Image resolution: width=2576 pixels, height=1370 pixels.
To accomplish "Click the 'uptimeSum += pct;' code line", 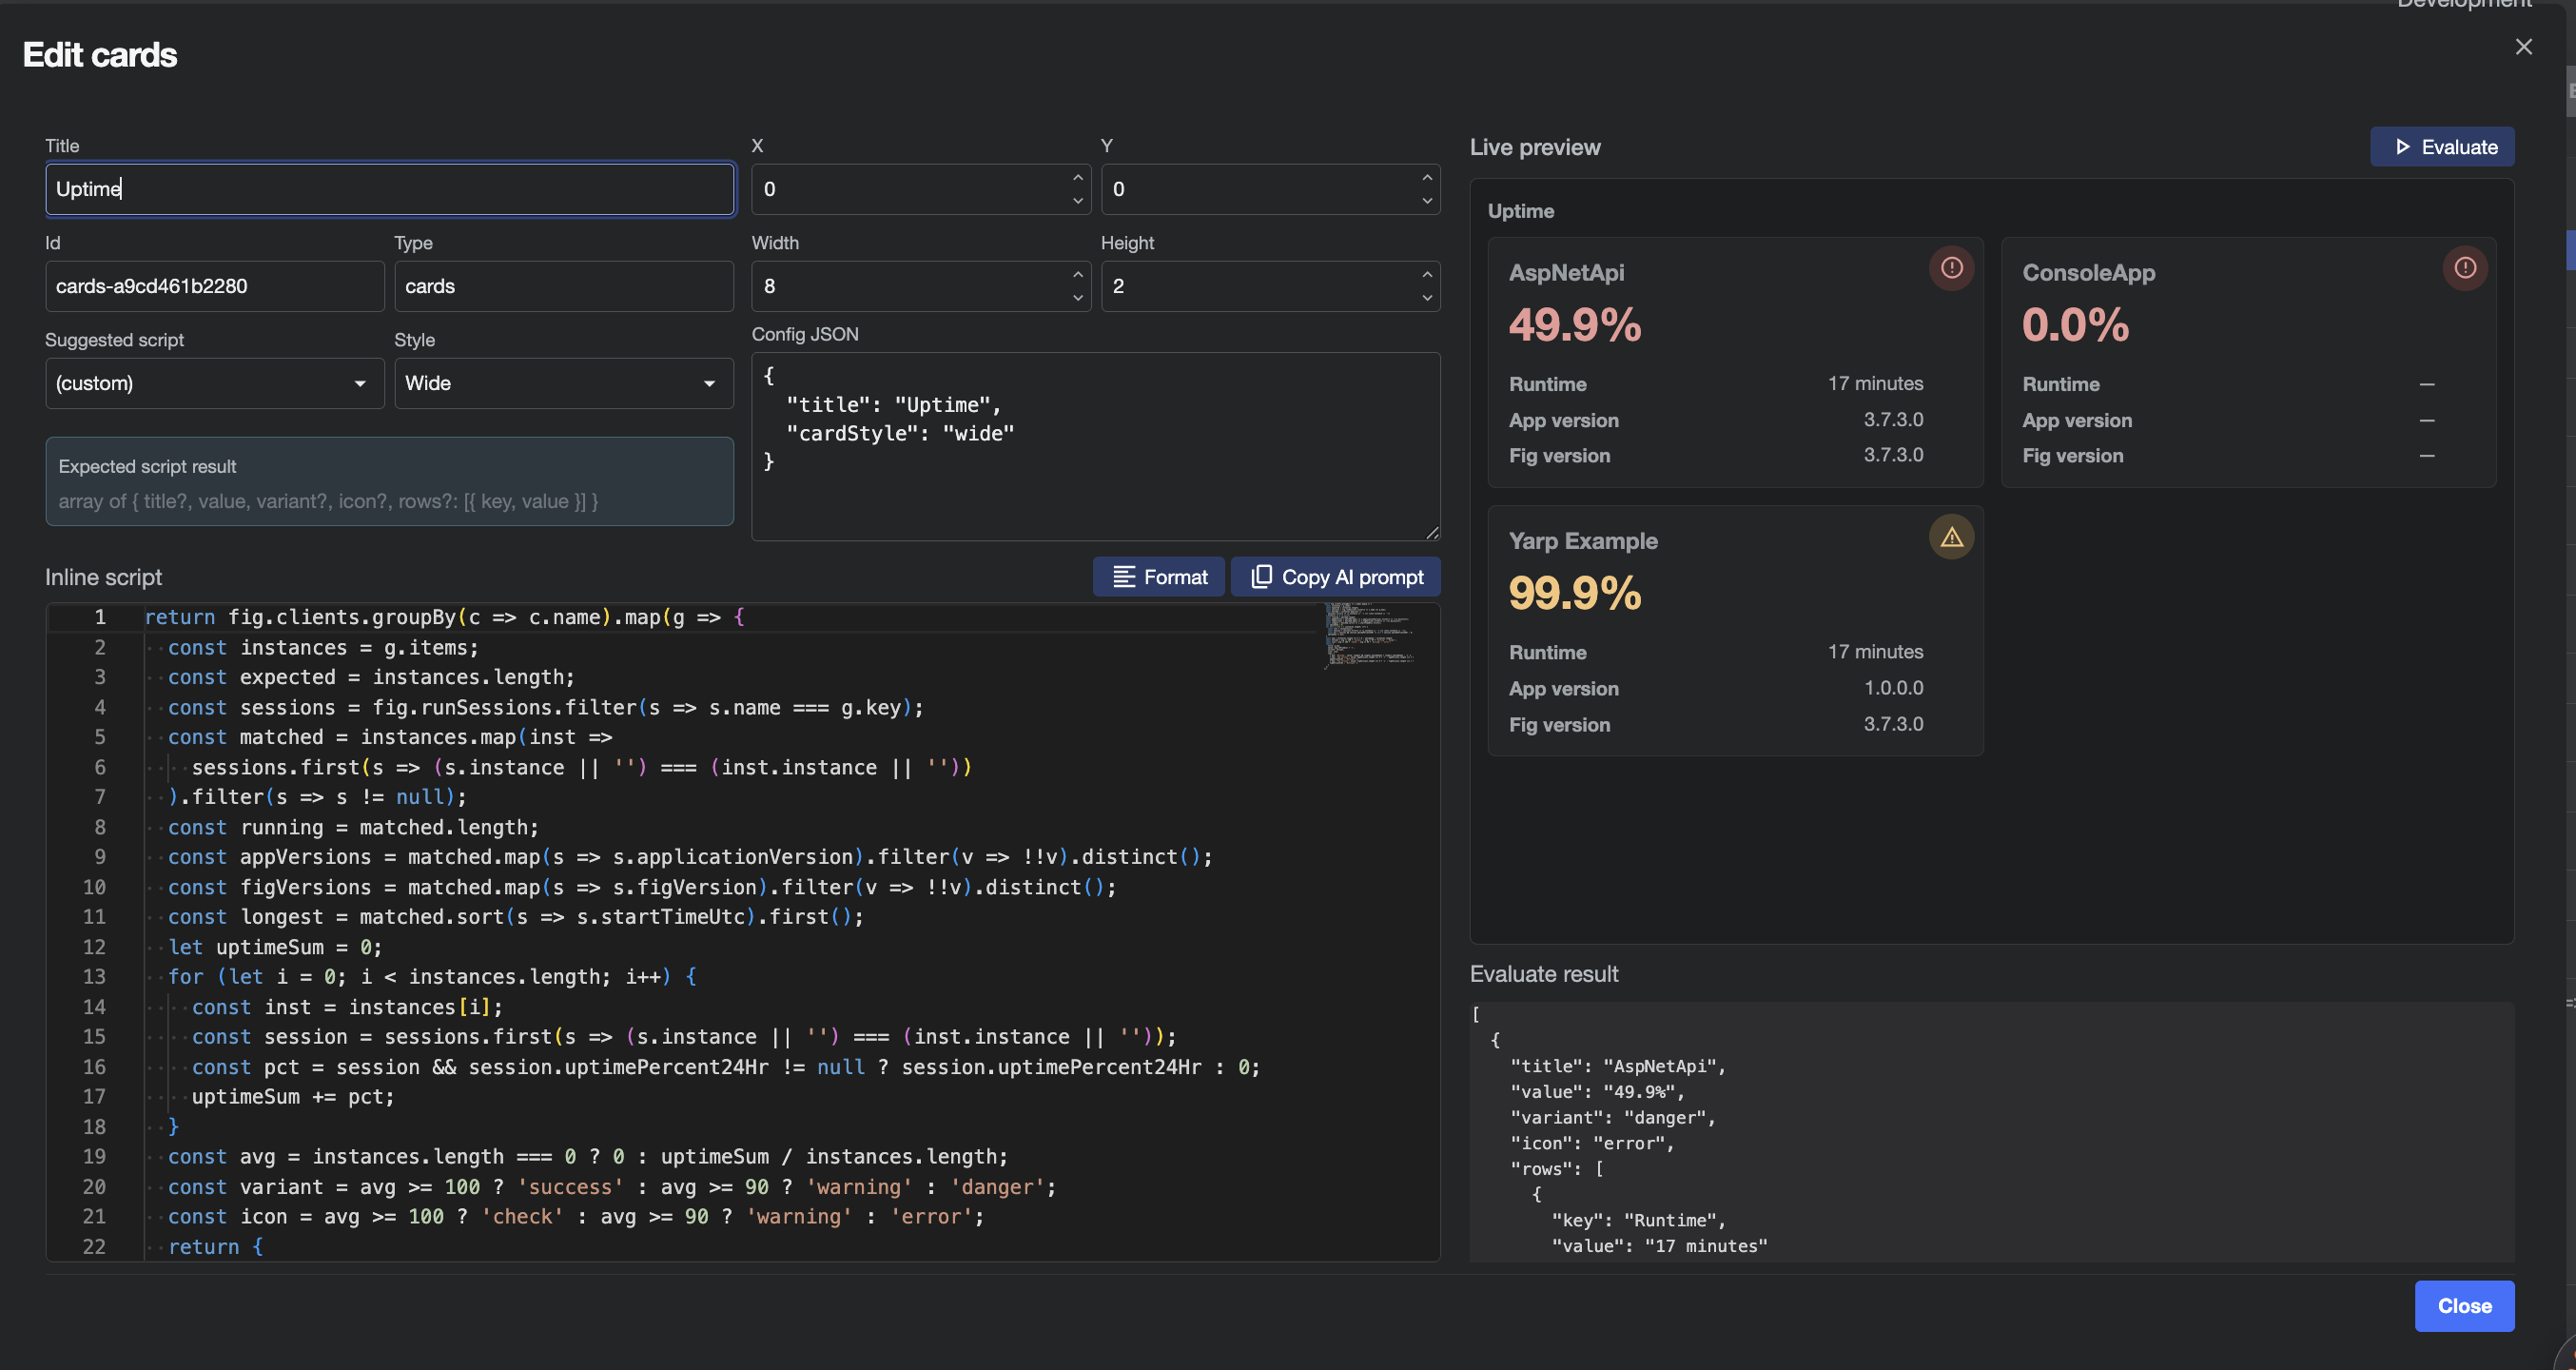I will click(x=293, y=1097).
